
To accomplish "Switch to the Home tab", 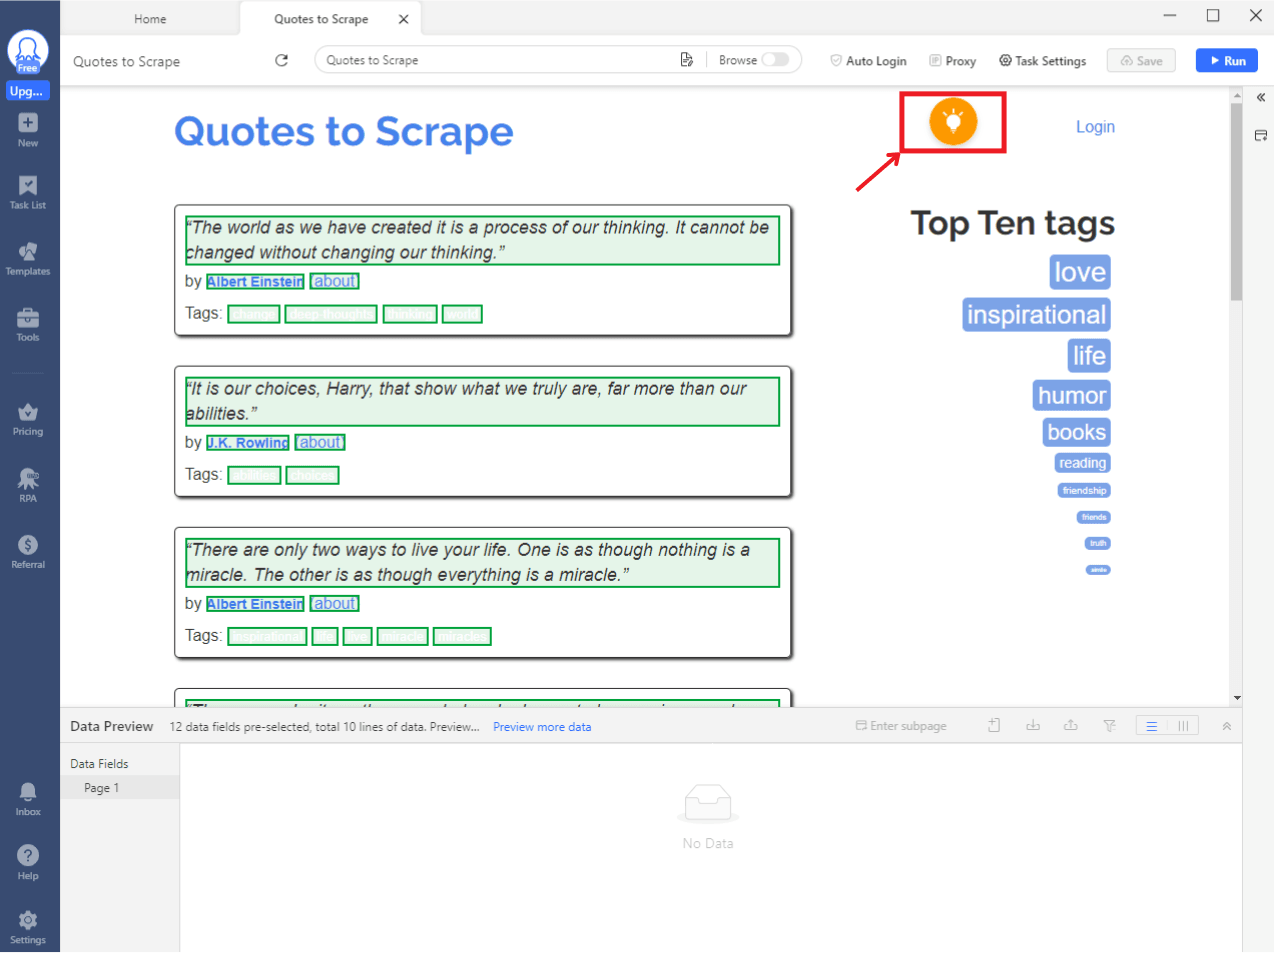I will pos(150,19).
